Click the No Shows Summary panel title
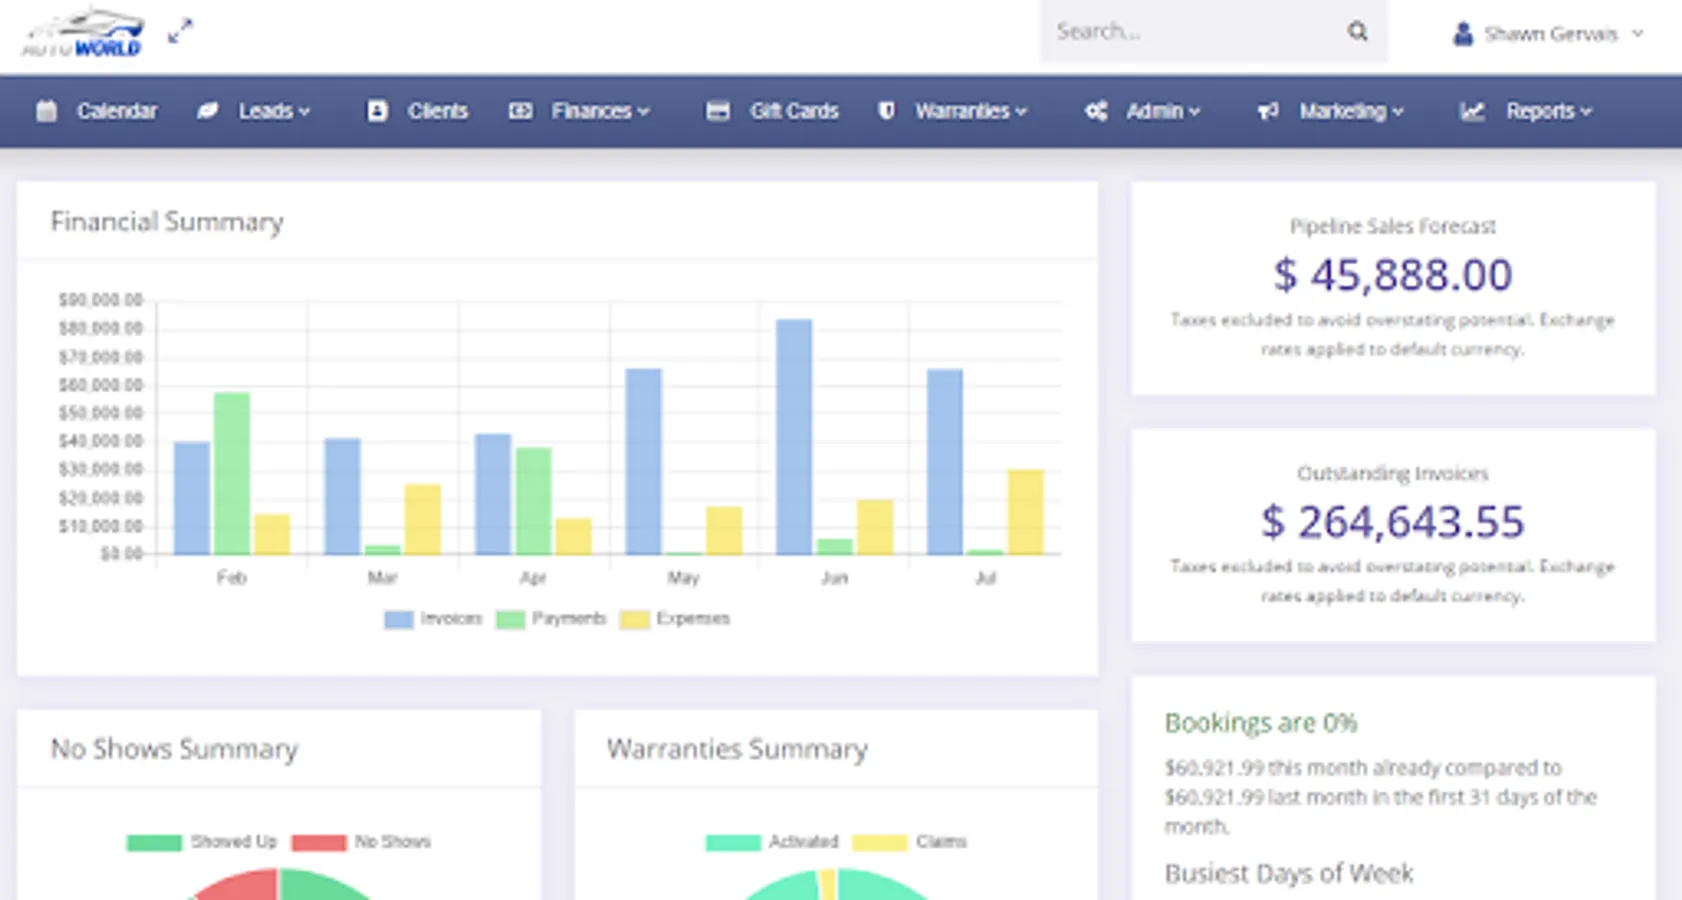The image size is (1682, 900). pos(174,749)
